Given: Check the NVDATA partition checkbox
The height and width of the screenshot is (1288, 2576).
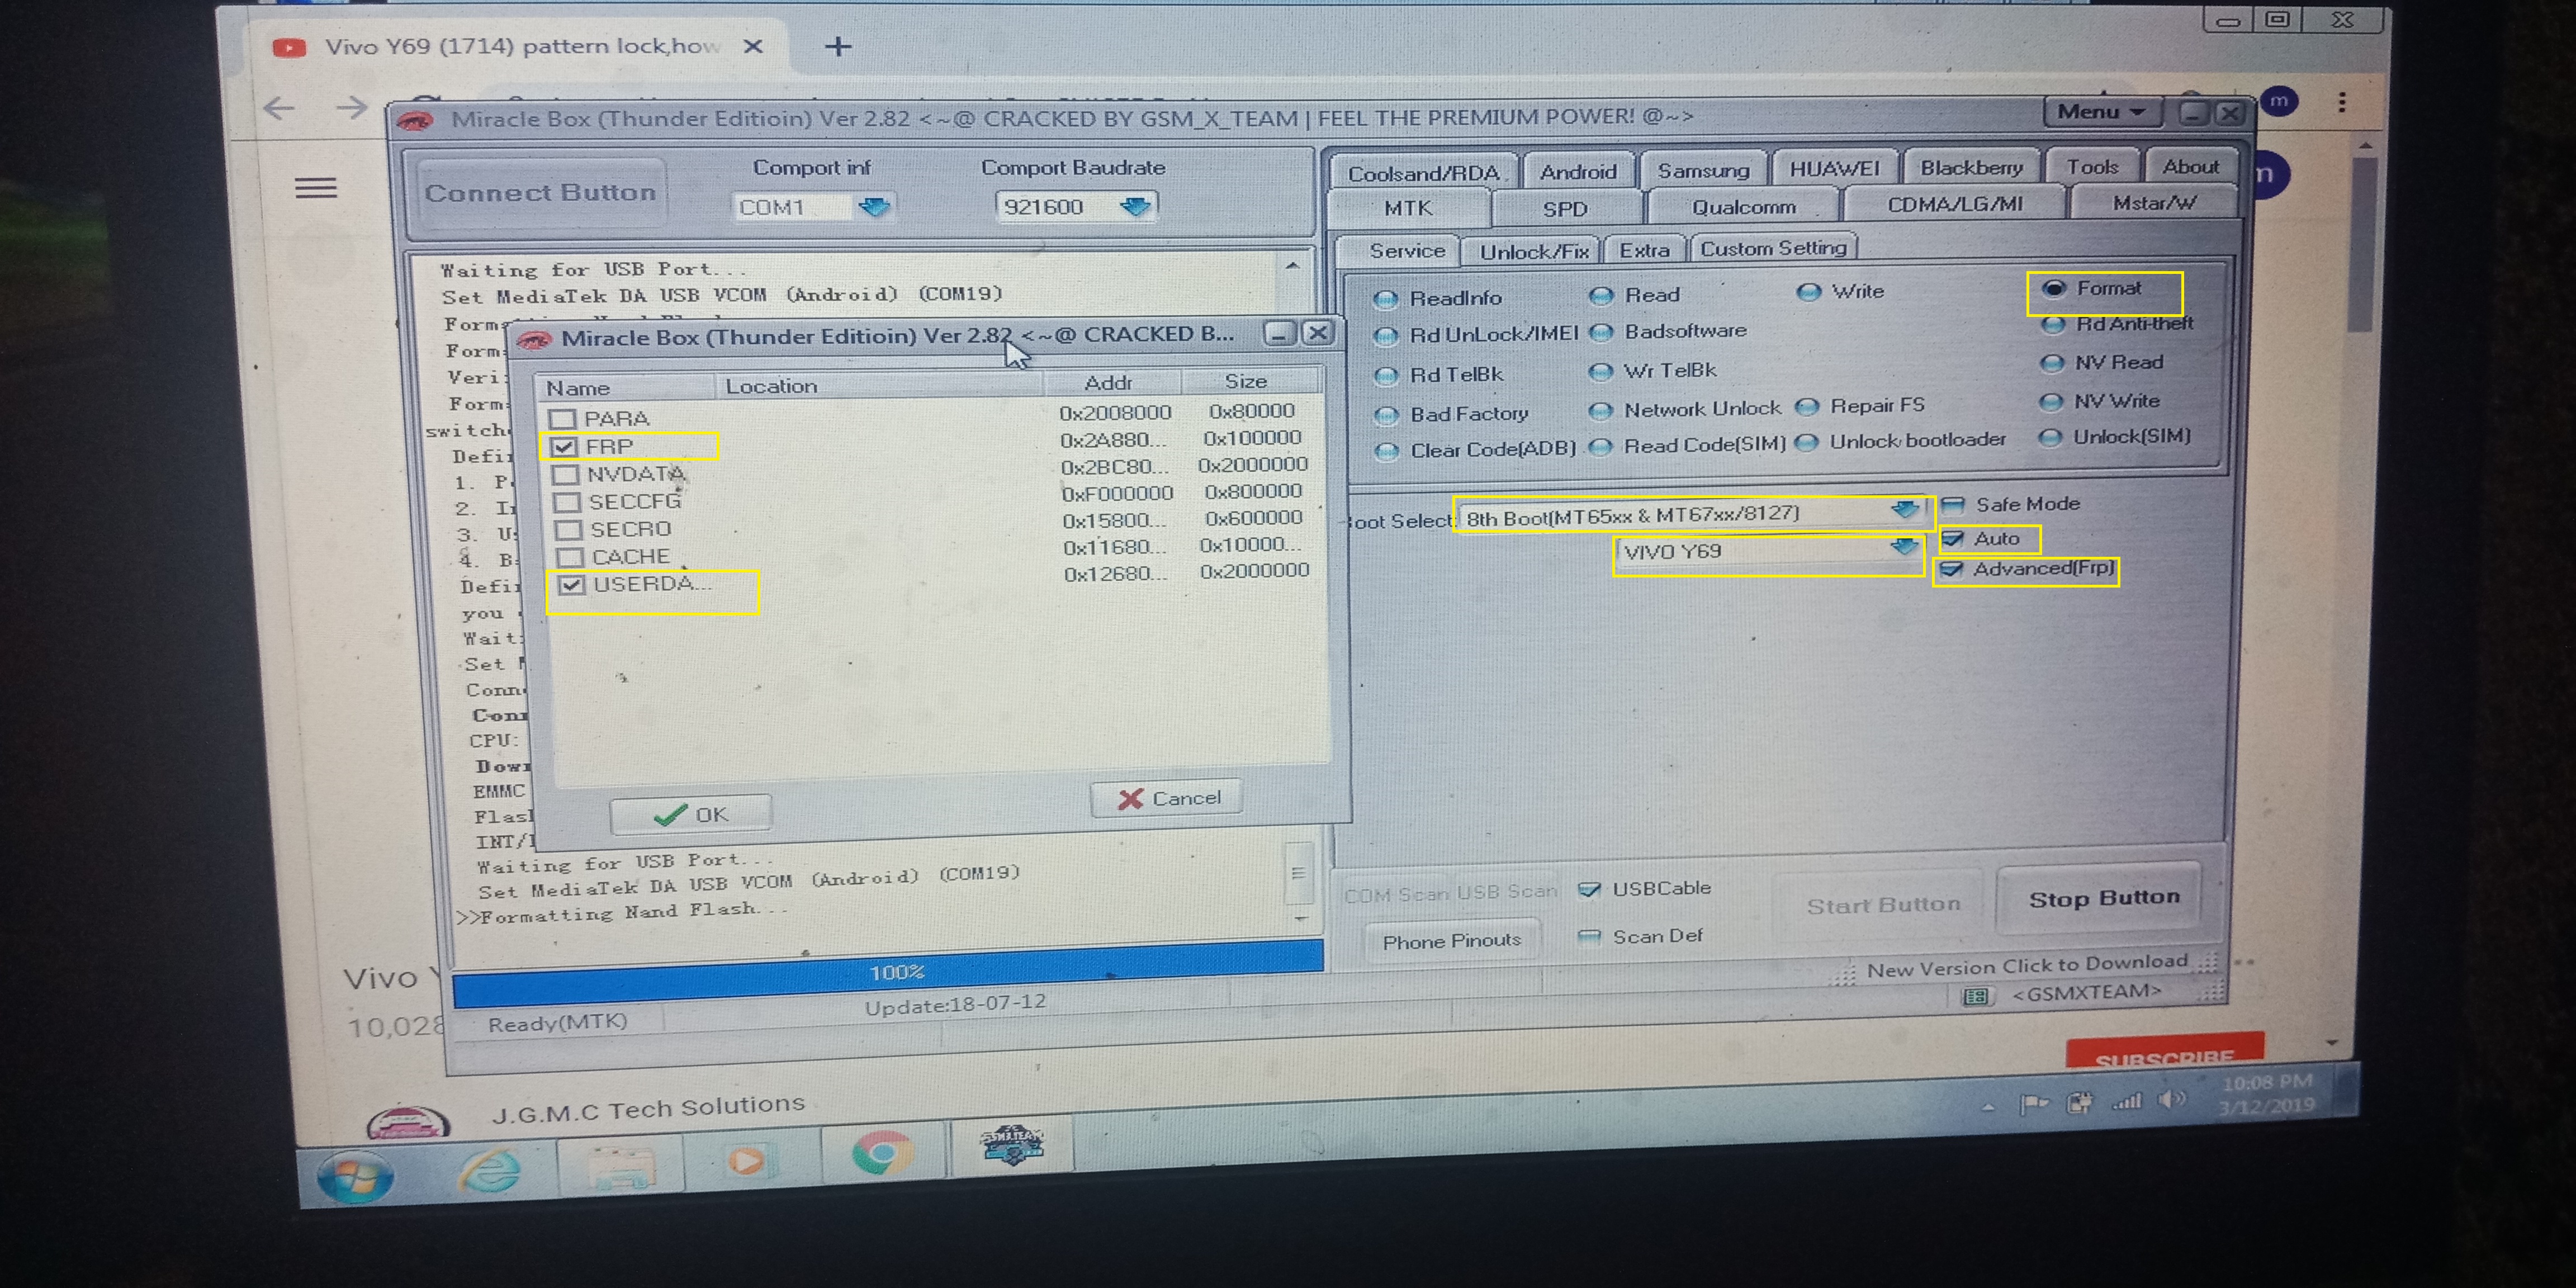Looking at the screenshot, I should (x=566, y=474).
